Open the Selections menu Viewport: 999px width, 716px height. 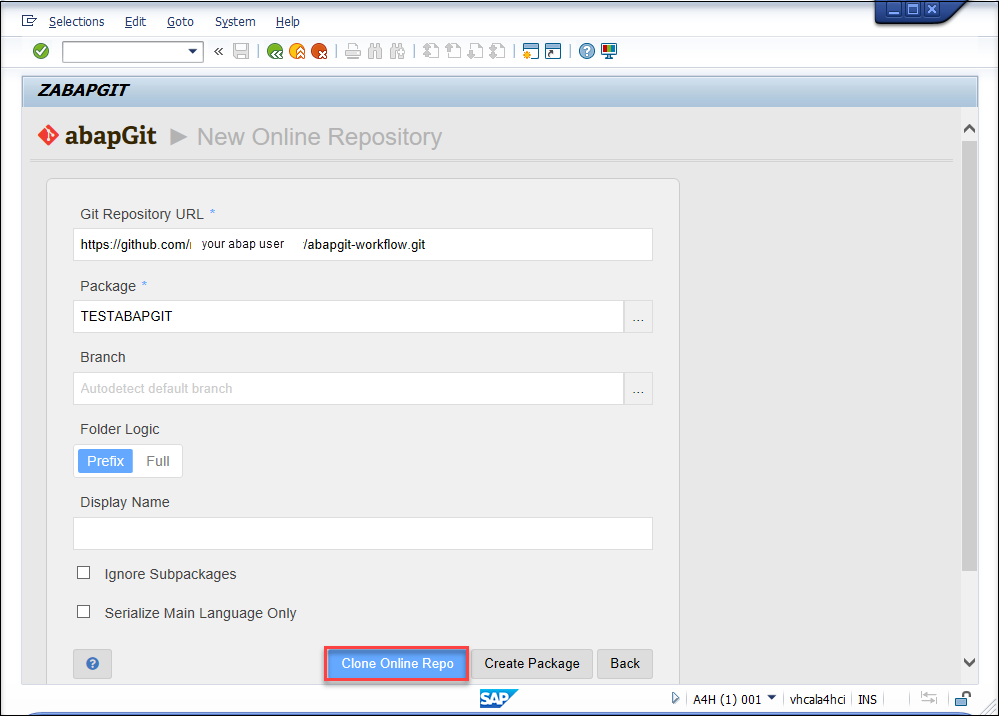[76, 22]
